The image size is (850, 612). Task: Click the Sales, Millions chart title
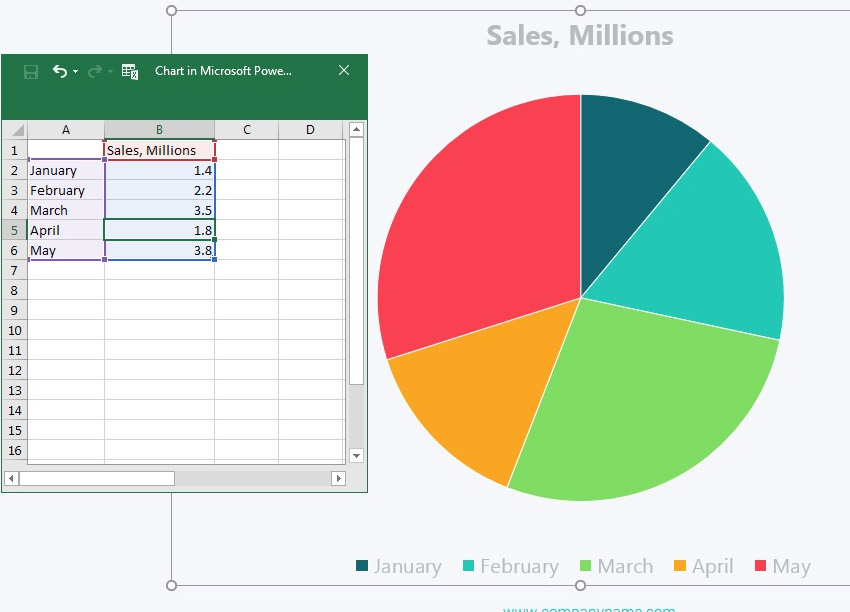(x=579, y=36)
